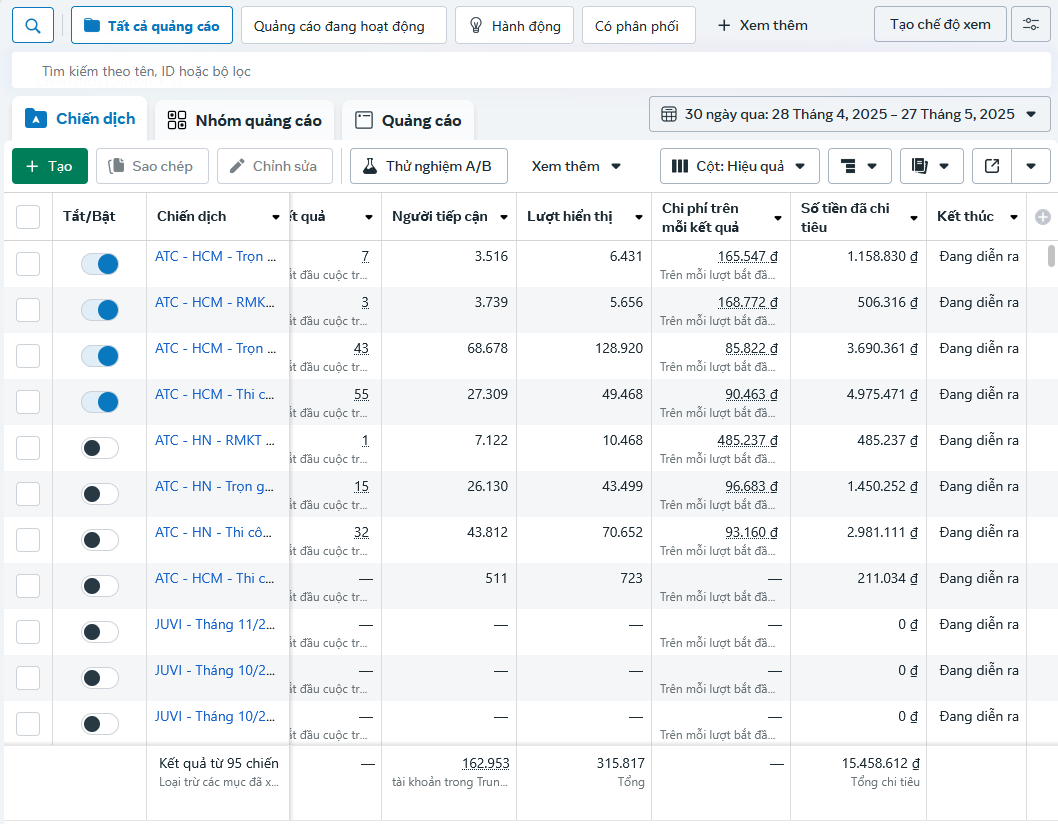Enable the JUVI - Tháng 11/2 campaign toggle

click(x=100, y=632)
